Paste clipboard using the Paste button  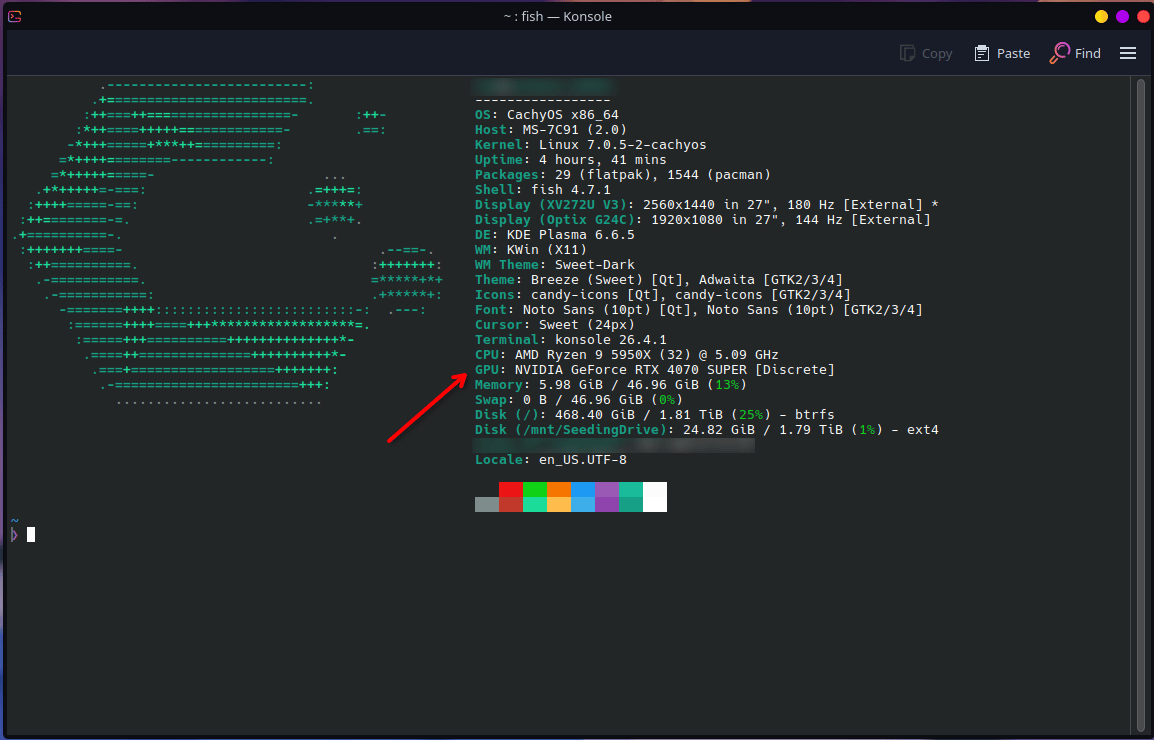point(1002,53)
